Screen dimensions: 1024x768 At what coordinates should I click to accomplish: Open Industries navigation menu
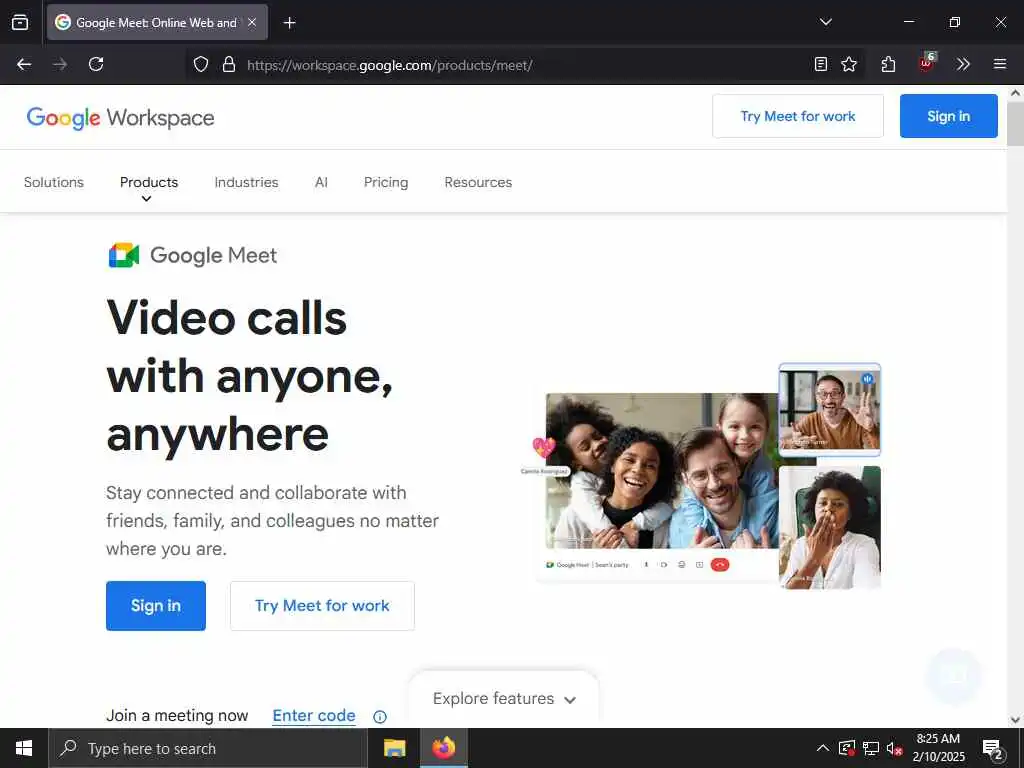click(x=246, y=182)
